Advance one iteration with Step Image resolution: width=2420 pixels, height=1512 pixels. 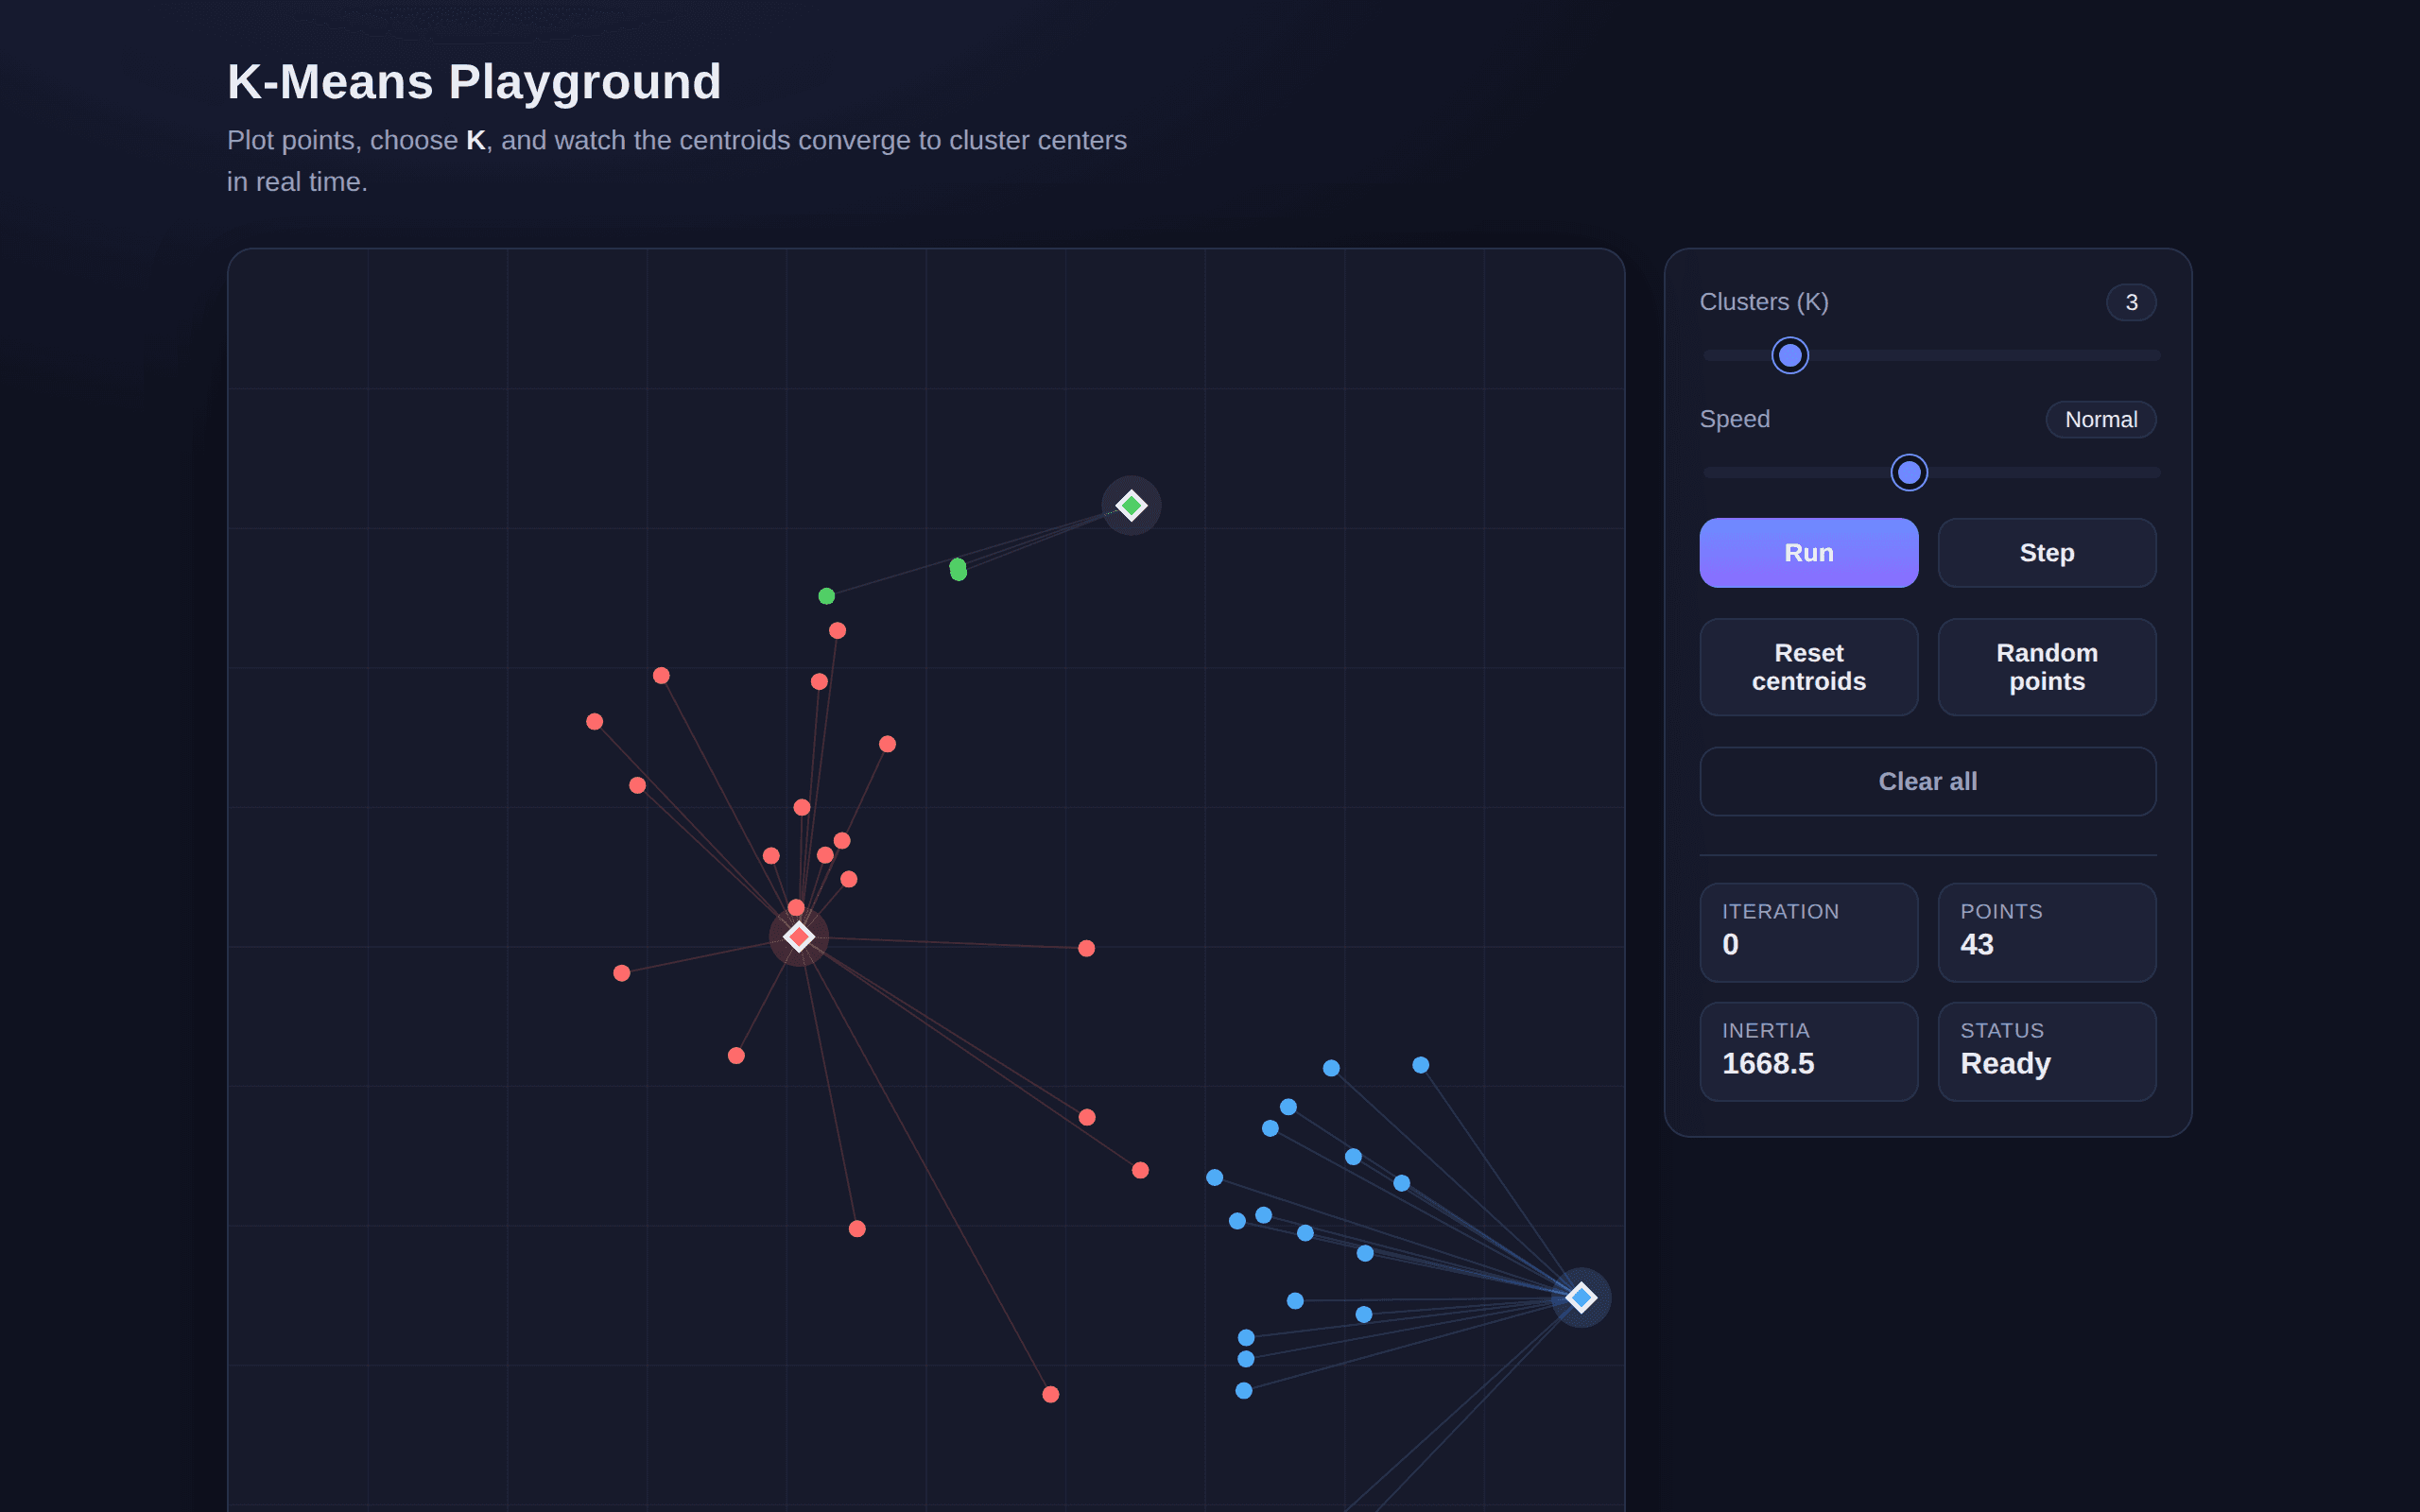[x=2046, y=553]
